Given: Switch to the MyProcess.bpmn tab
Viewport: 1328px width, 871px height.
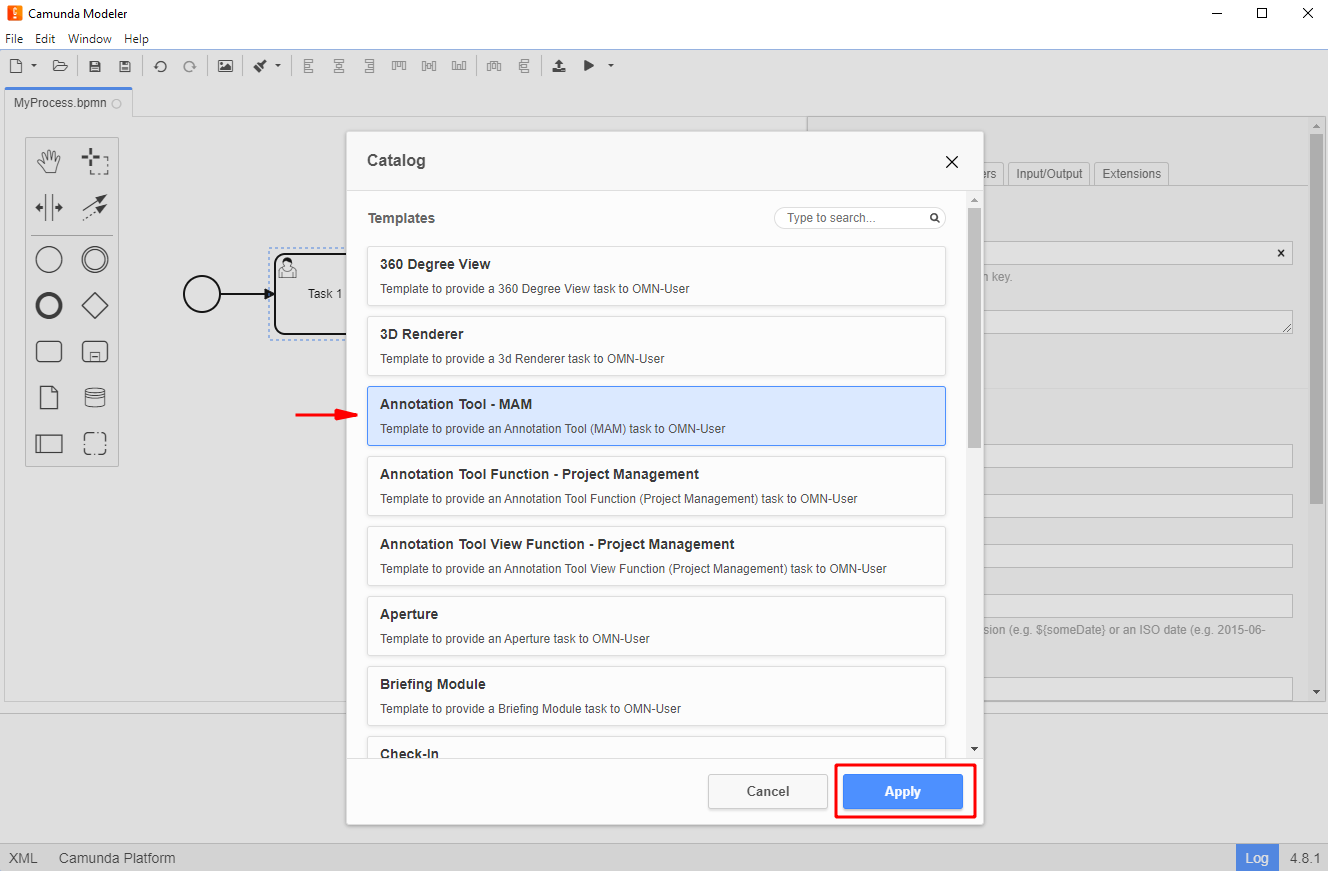Looking at the screenshot, I should point(60,103).
